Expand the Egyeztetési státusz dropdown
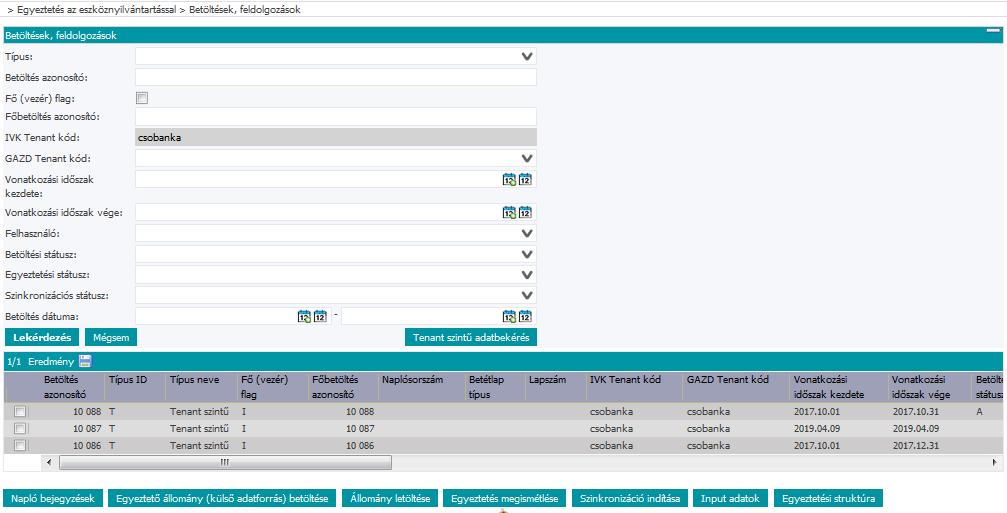 click(x=527, y=275)
